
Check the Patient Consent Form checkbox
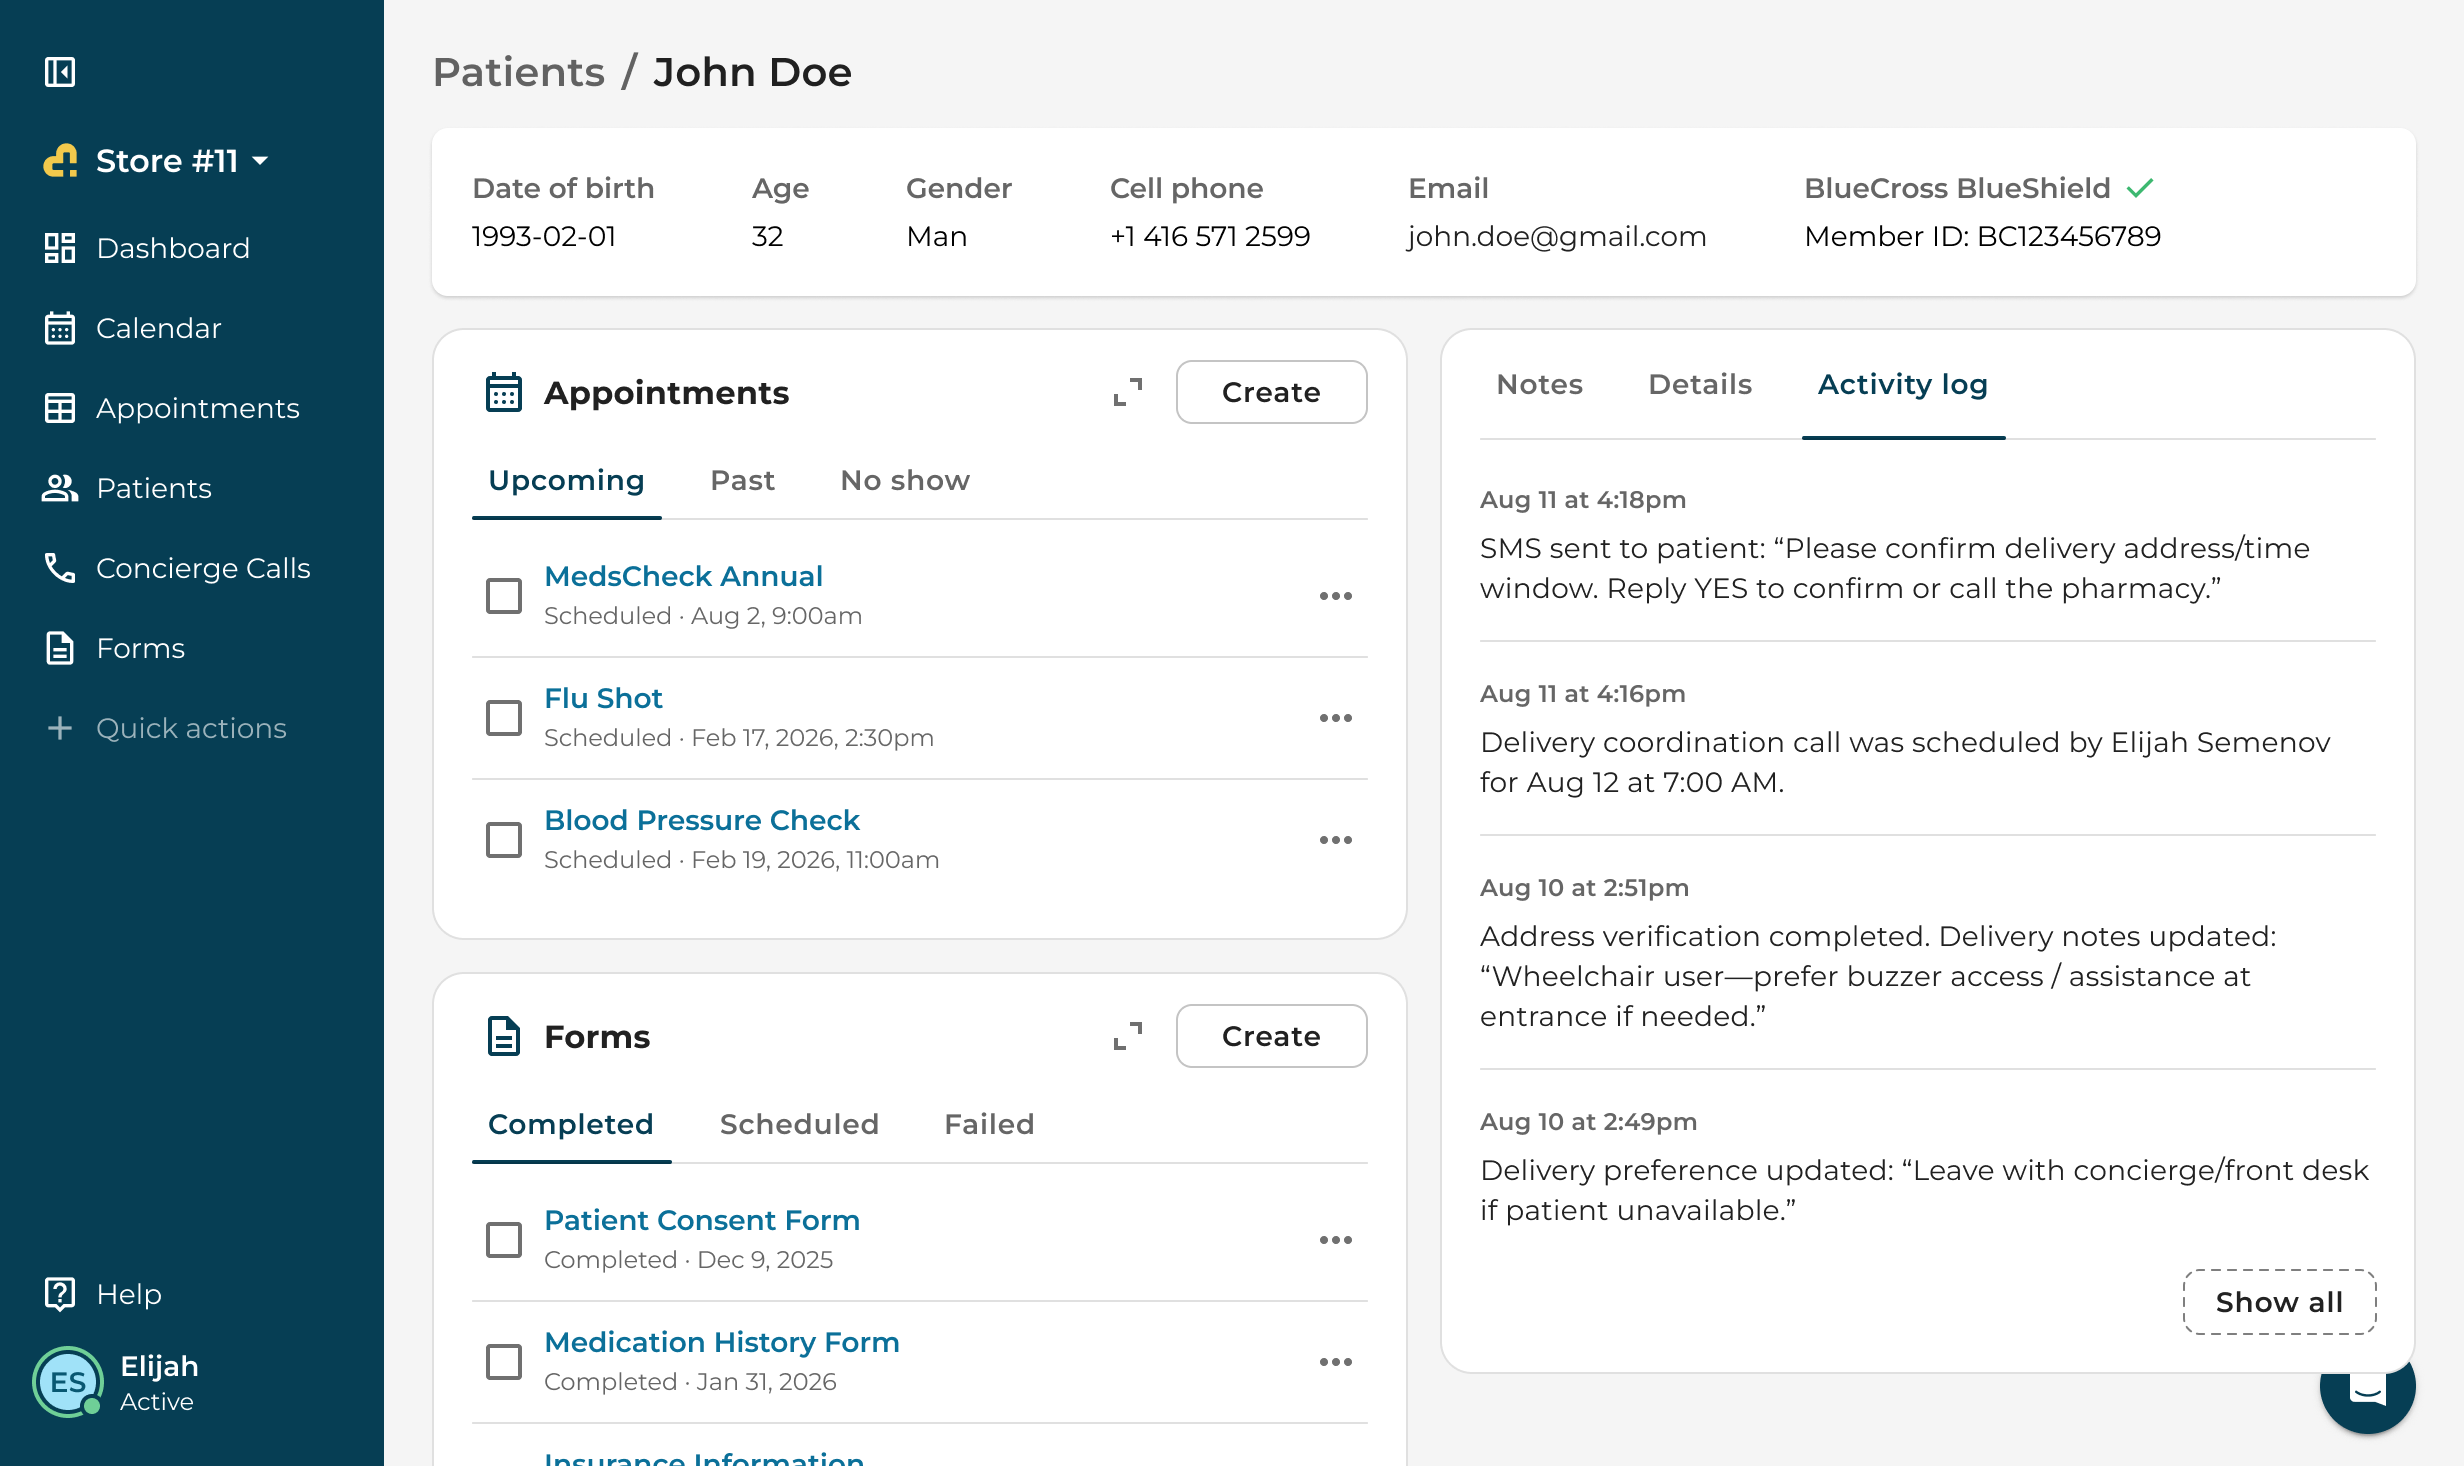(504, 1240)
